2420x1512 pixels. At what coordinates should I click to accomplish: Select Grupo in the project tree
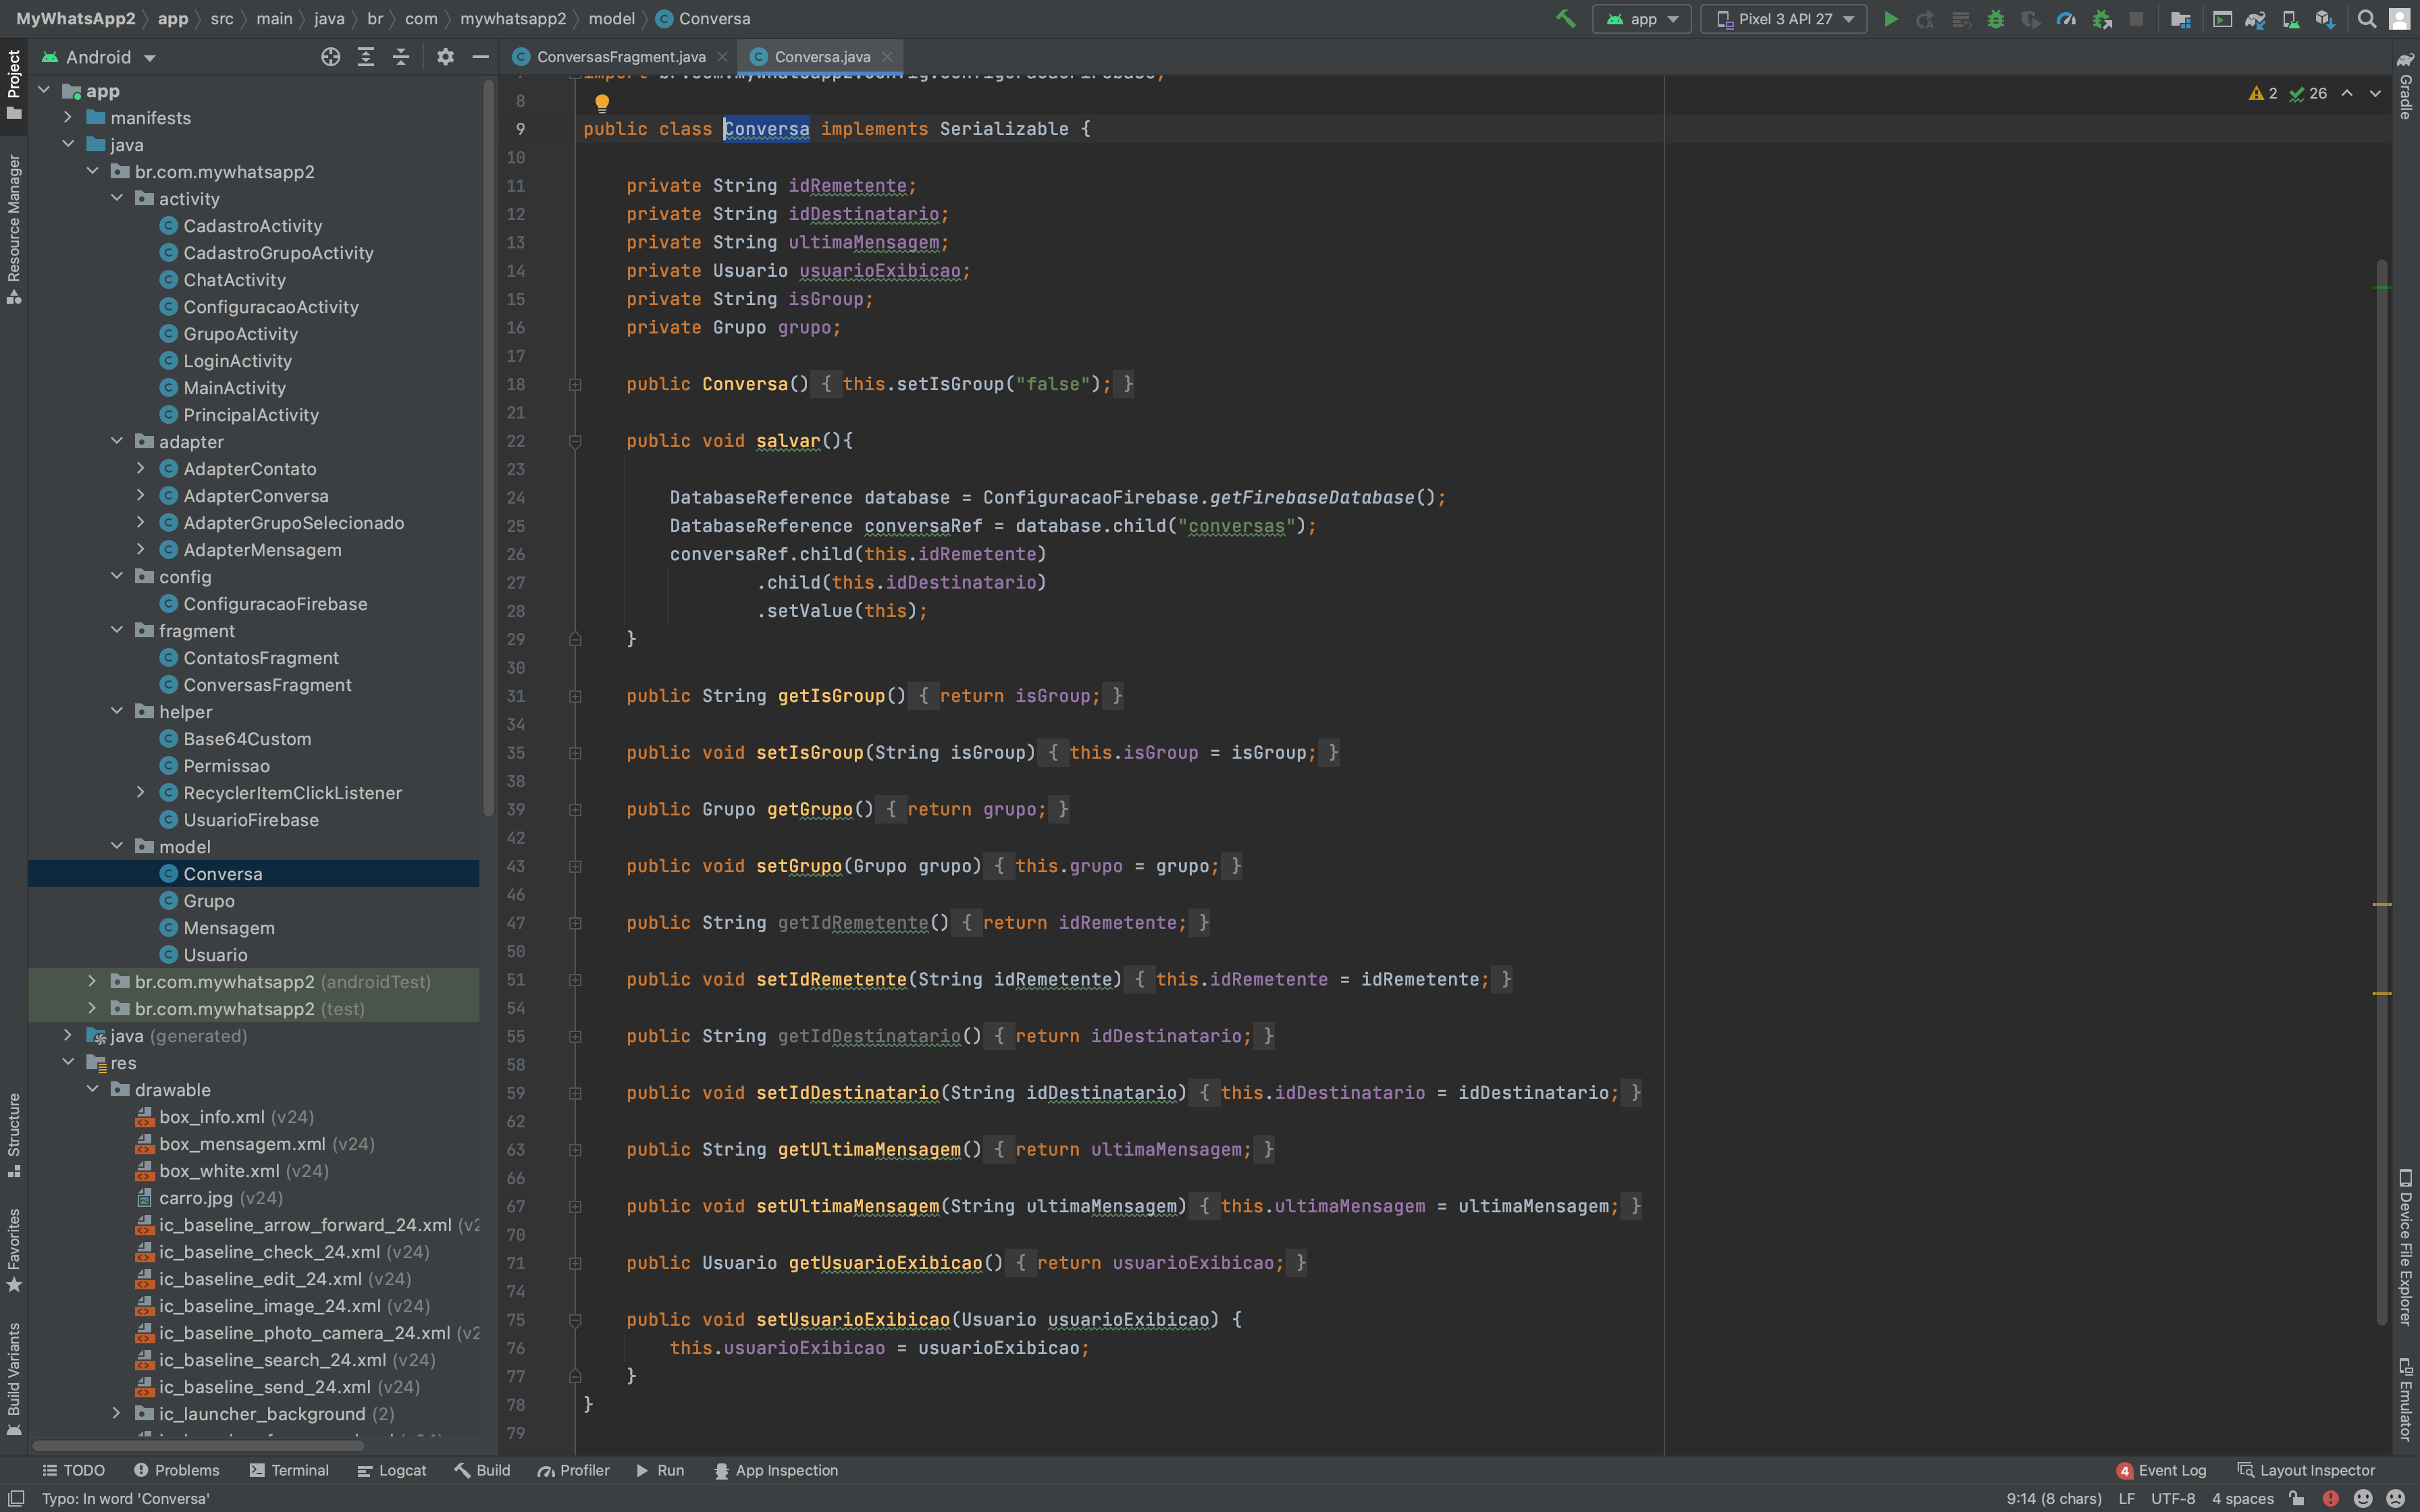[x=208, y=900]
